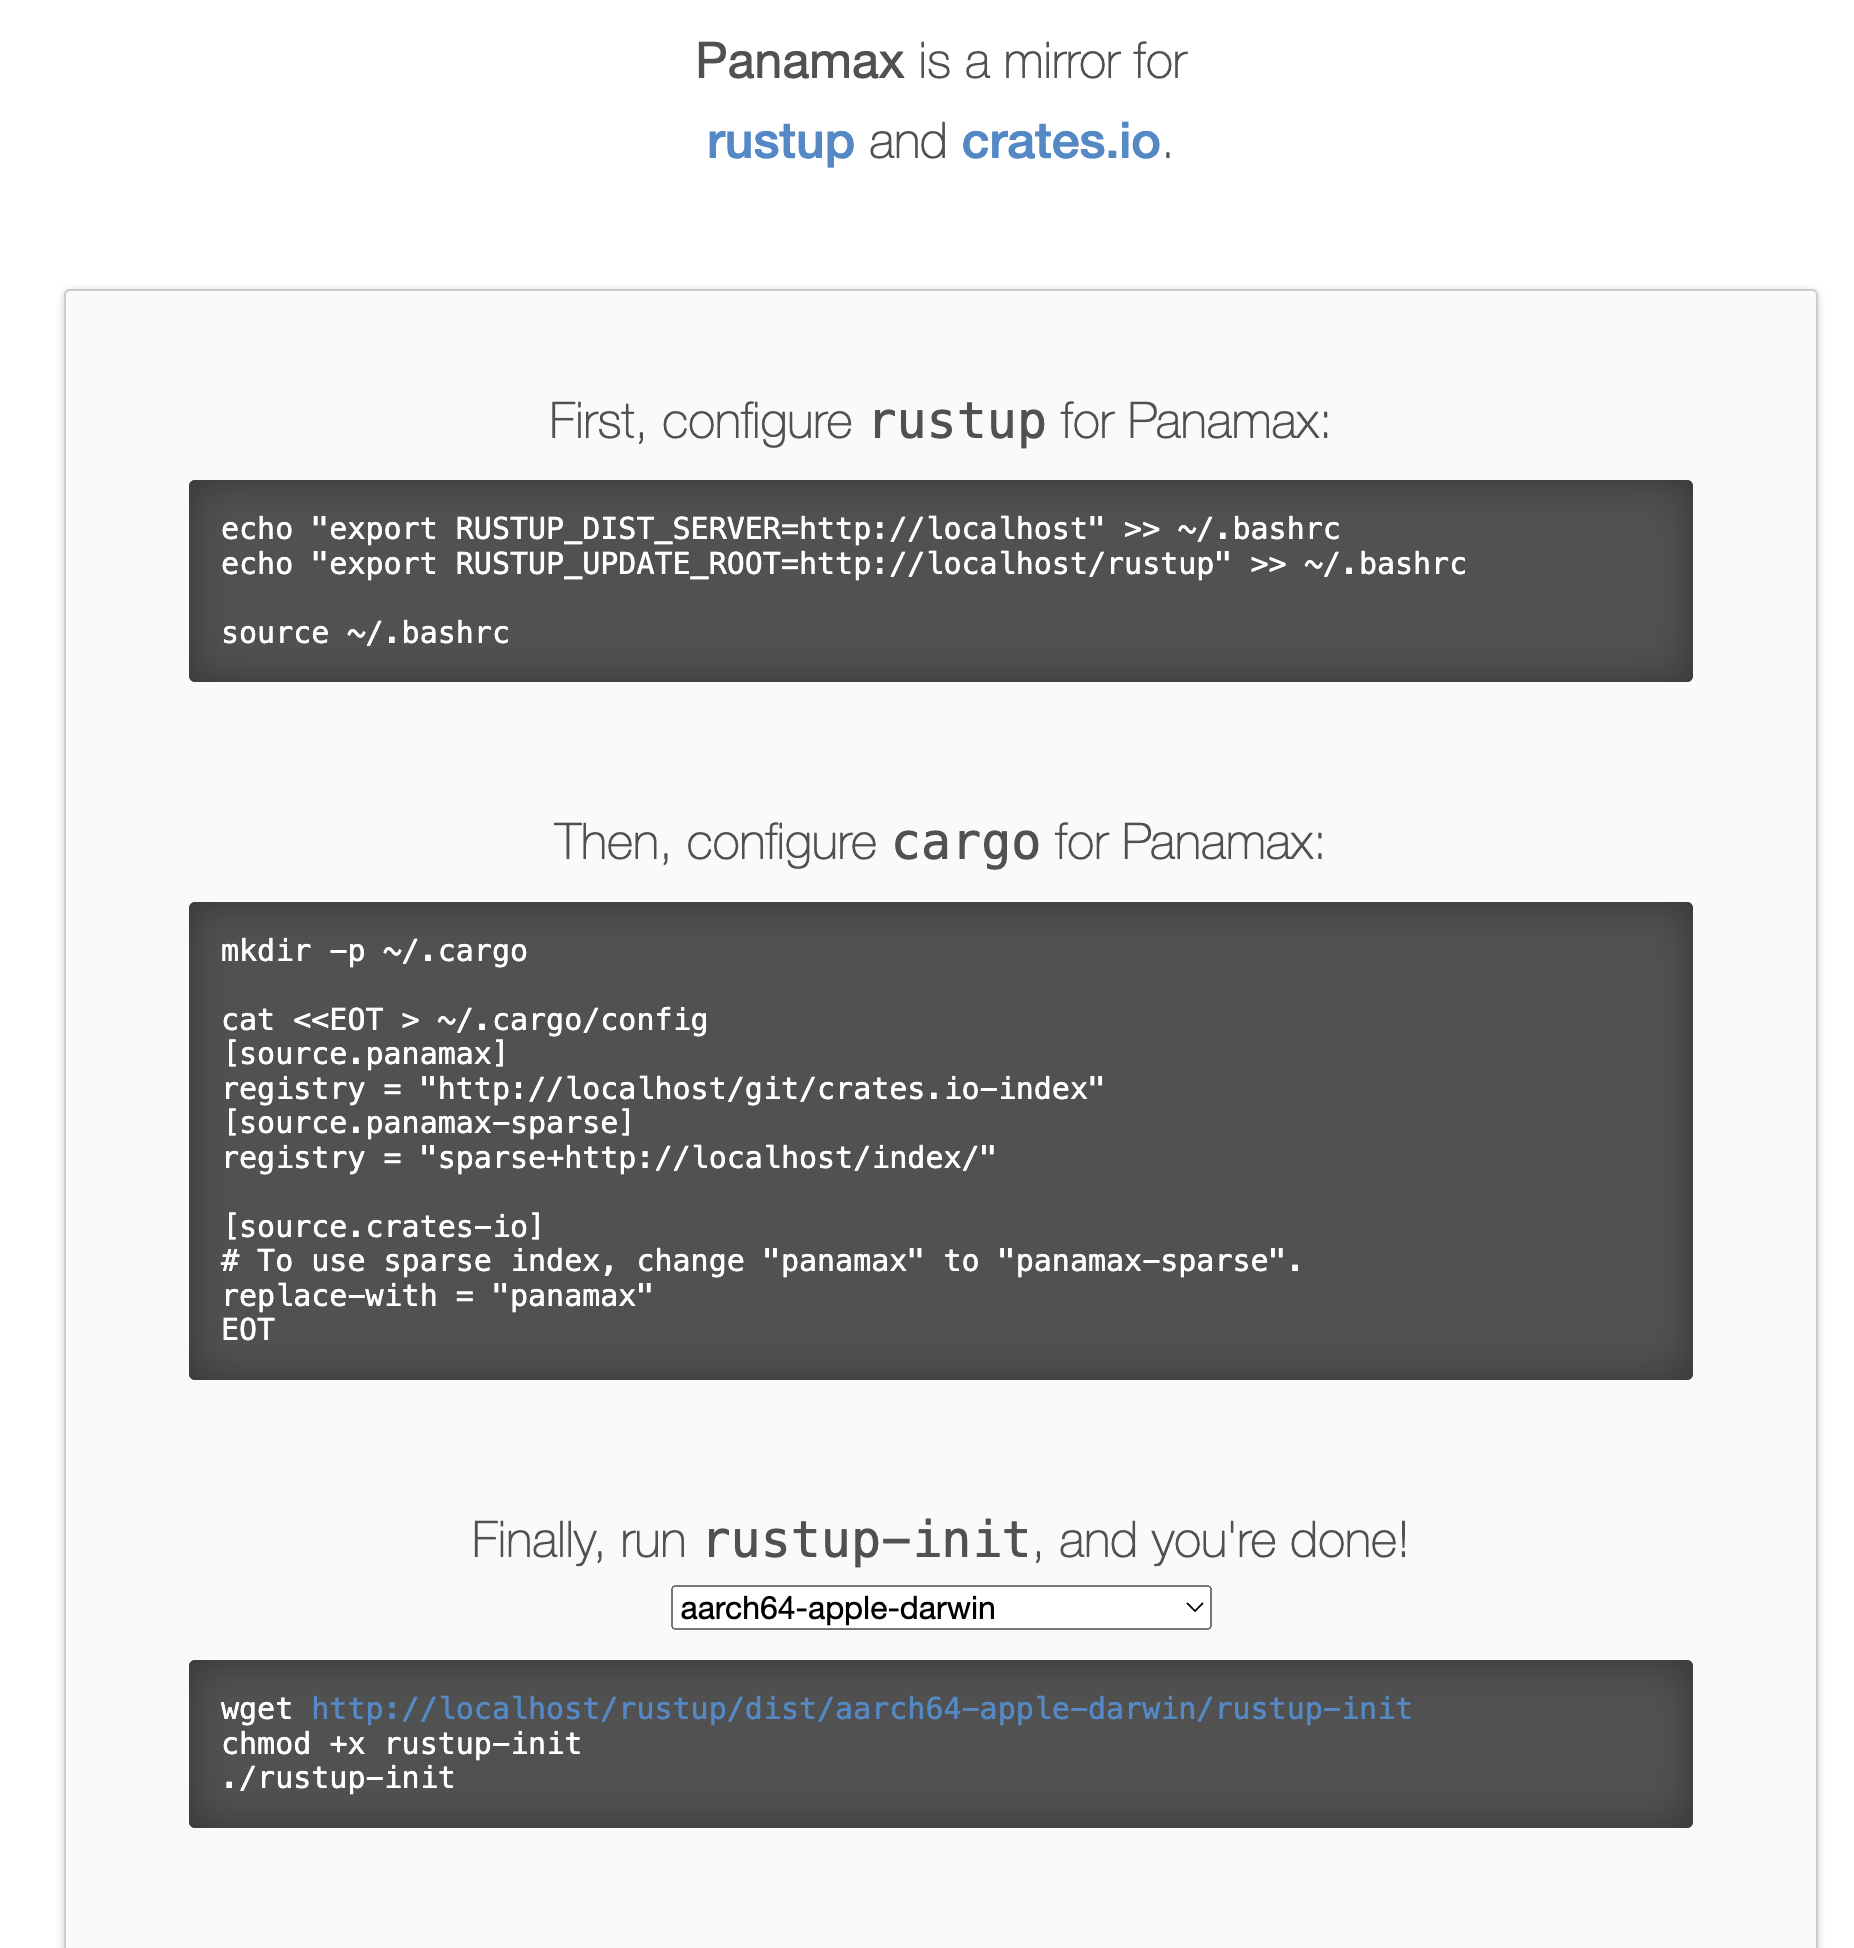Viewport: 1854px width, 1948px height.
Task: Click the replace-with = "panamax" line
Action: 437,1296
